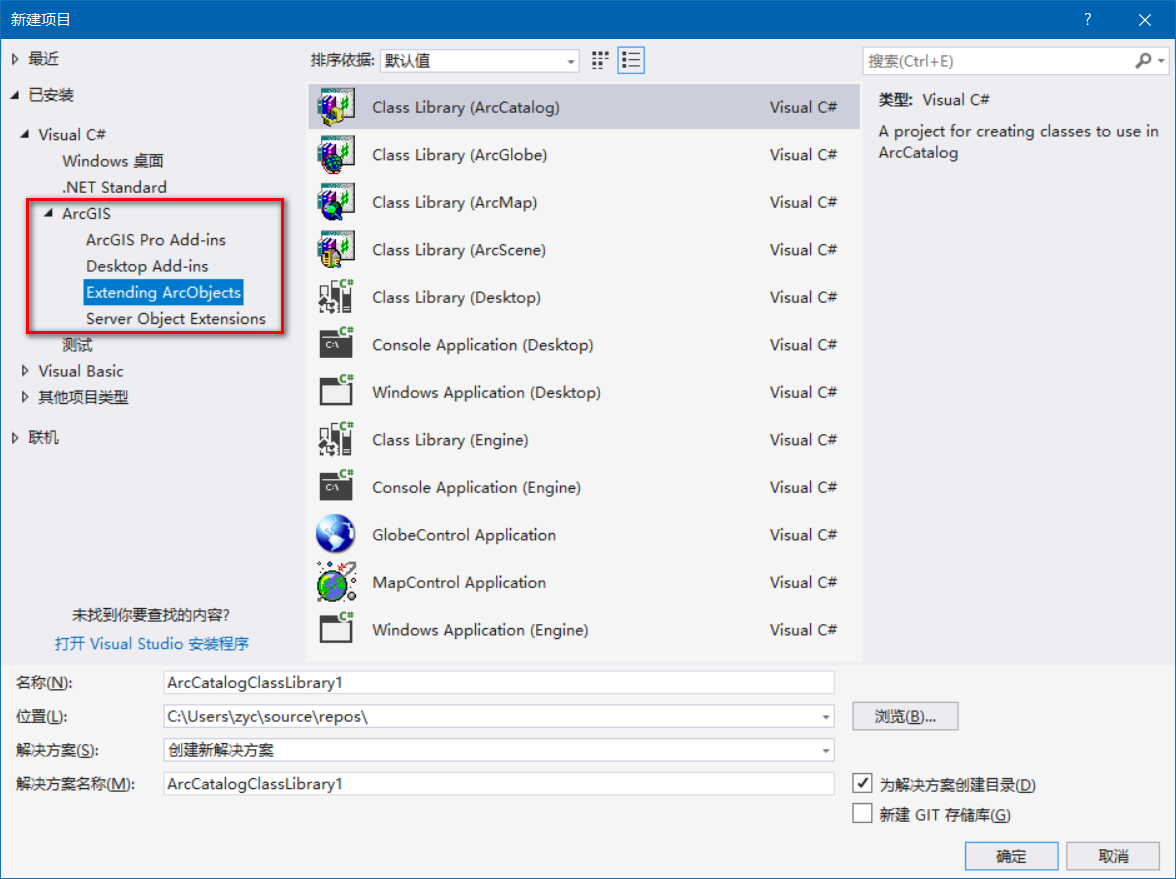This screenshot has height=879, width=1176.
Task: Open the sort-by 默认值 dropdown
Action: (x=480, y=61)
